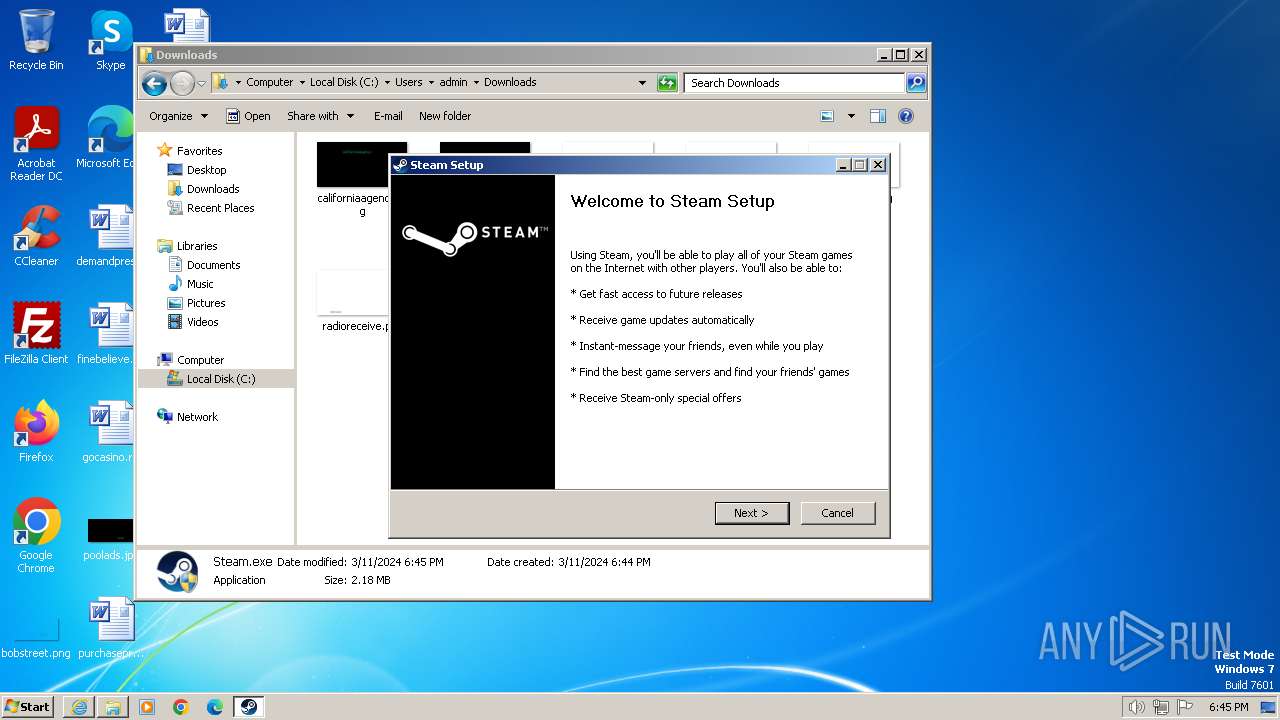Open the Organize menu

pos(178,116)
